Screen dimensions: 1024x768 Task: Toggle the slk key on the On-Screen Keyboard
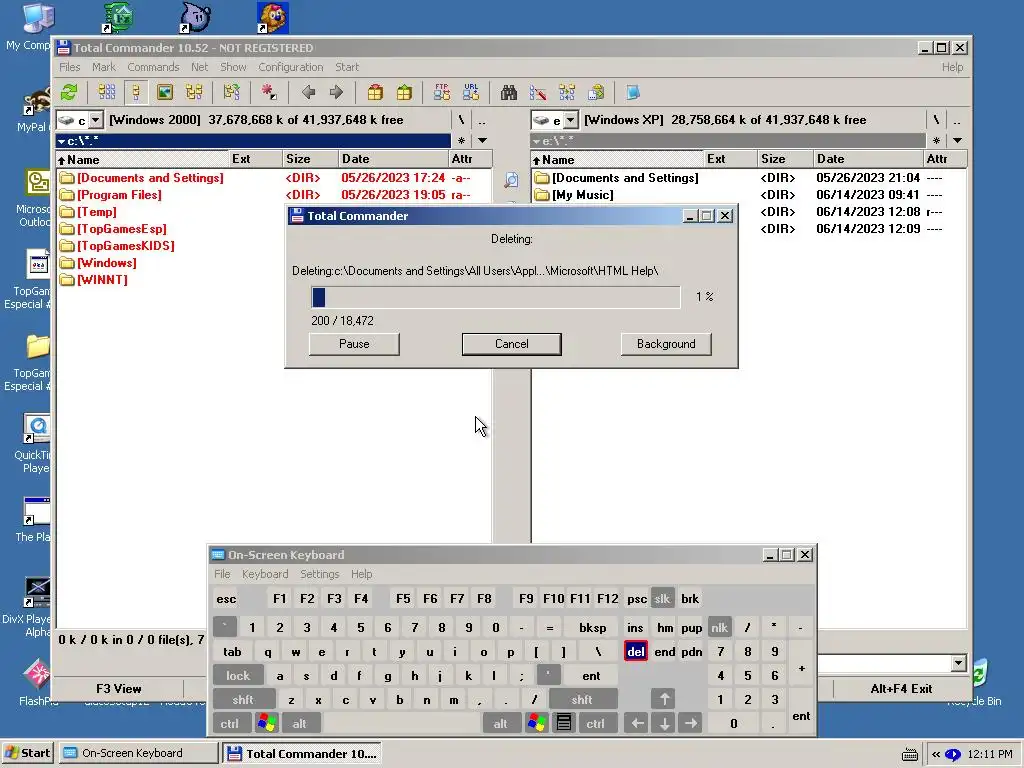point(662,598)
